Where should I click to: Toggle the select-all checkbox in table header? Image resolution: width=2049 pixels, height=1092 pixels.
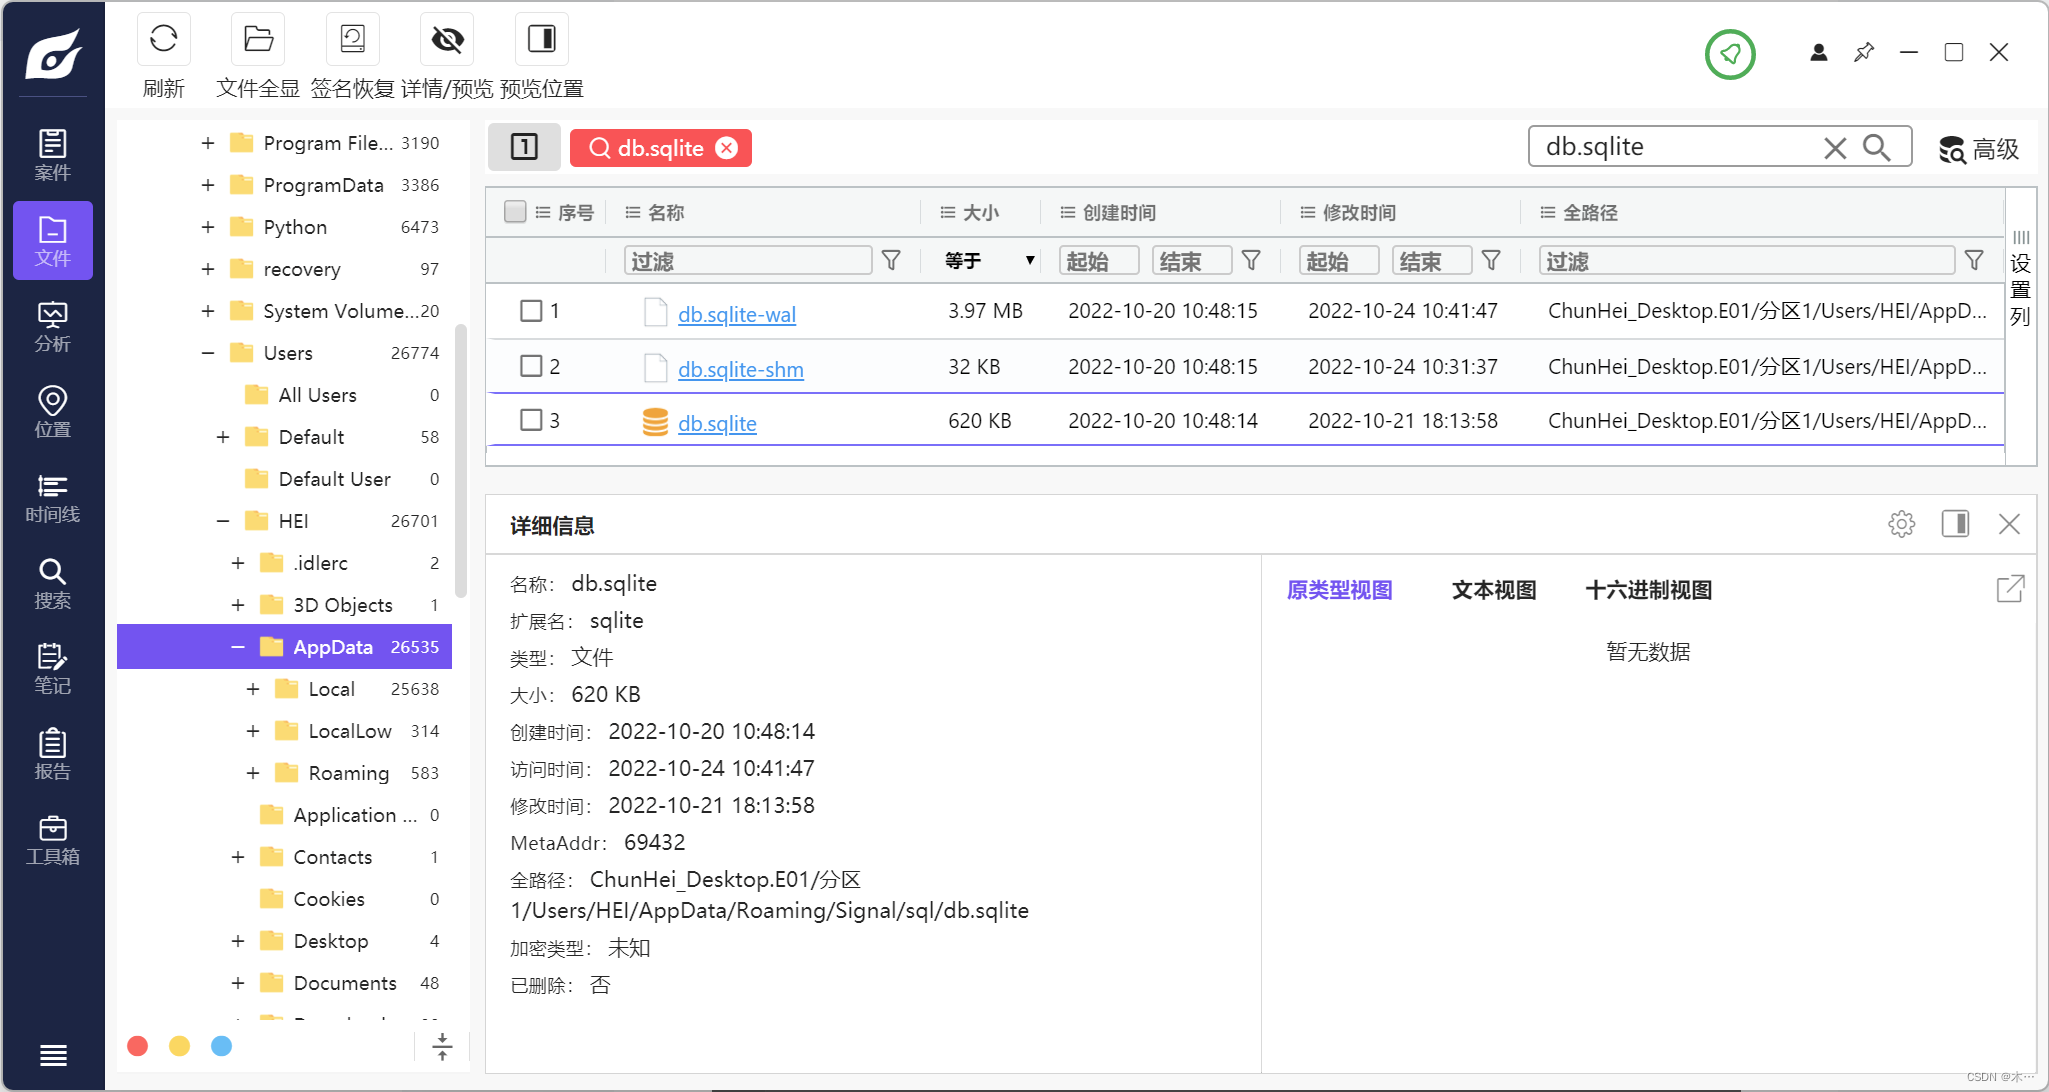pos(515,212)
